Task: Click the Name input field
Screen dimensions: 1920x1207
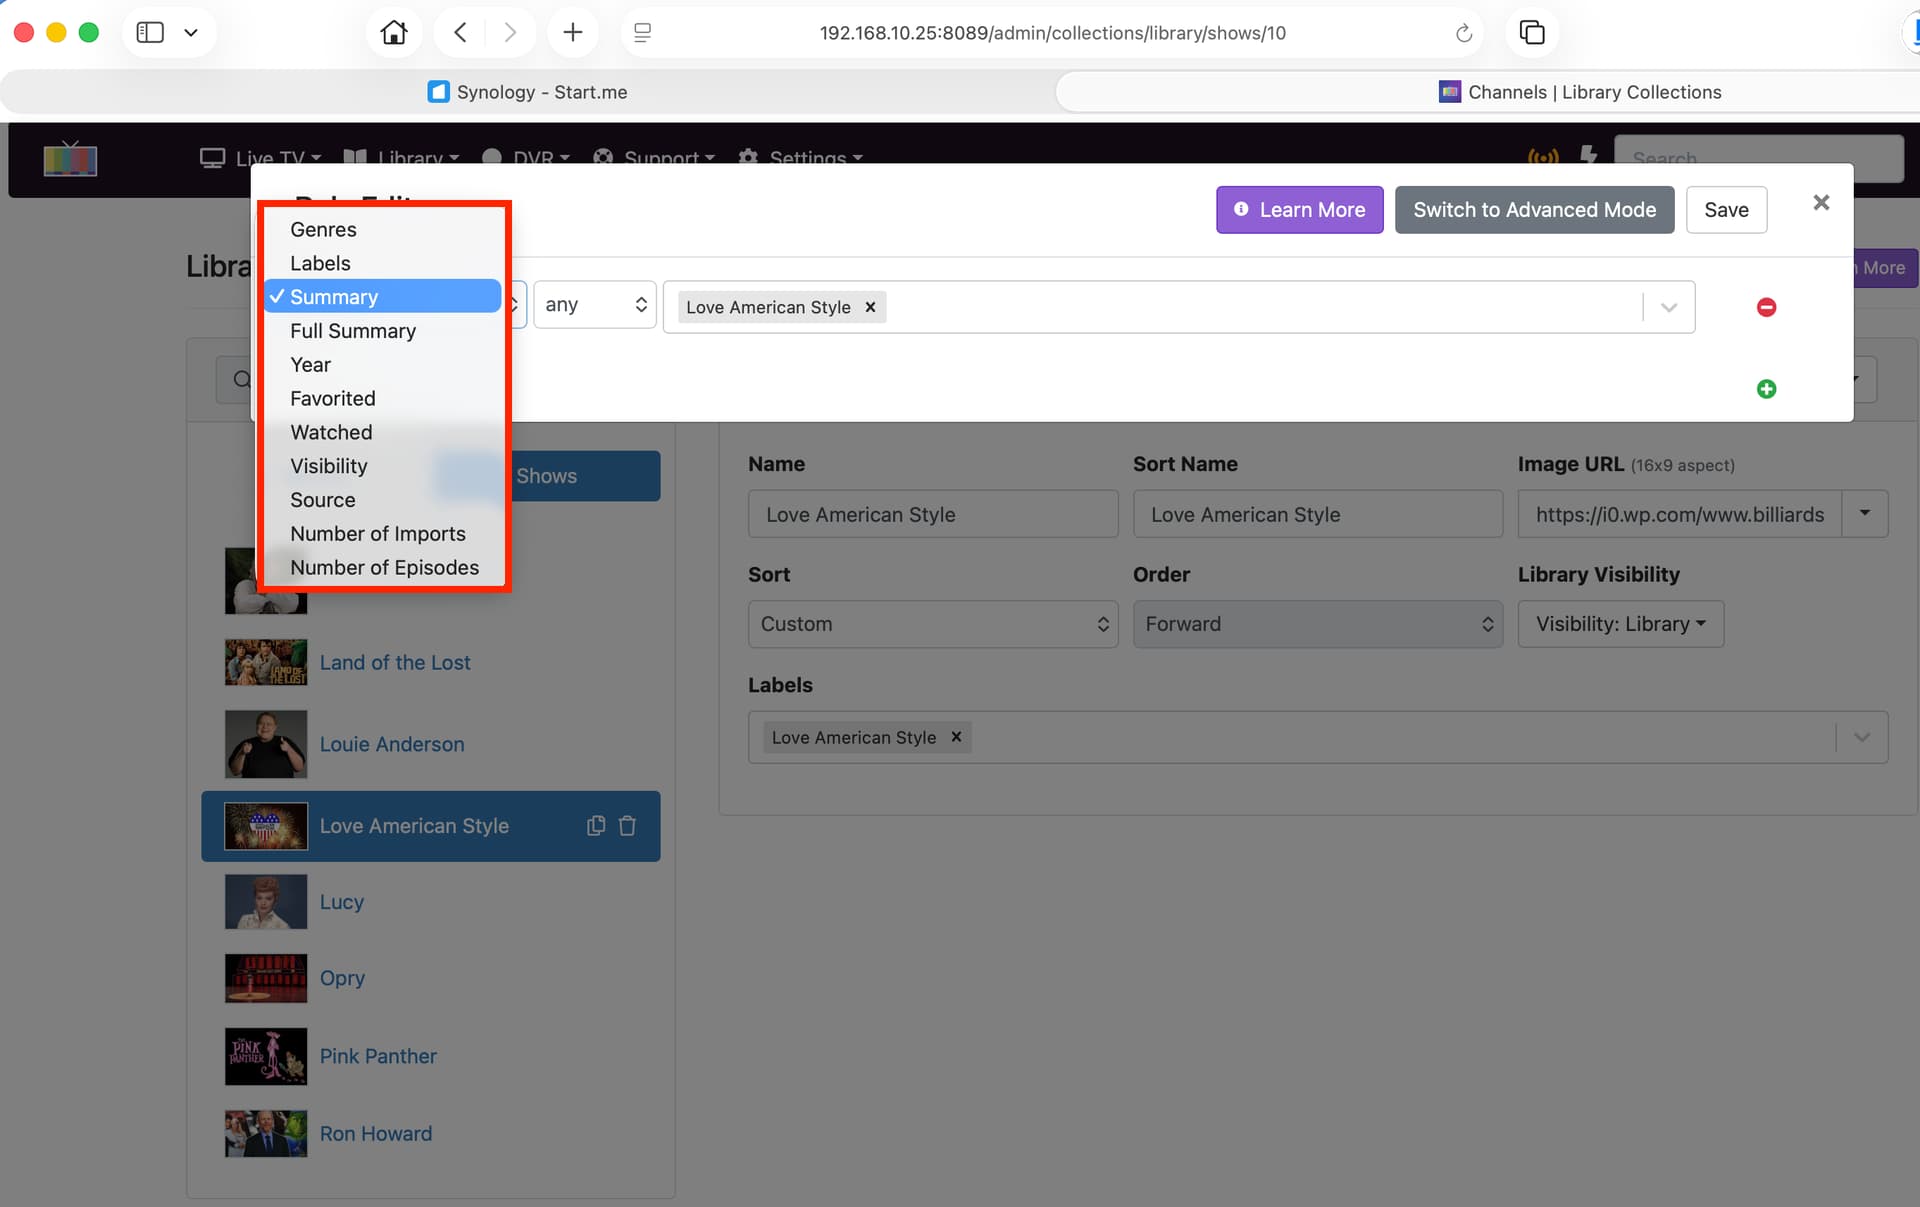Action: coord(932,514)
